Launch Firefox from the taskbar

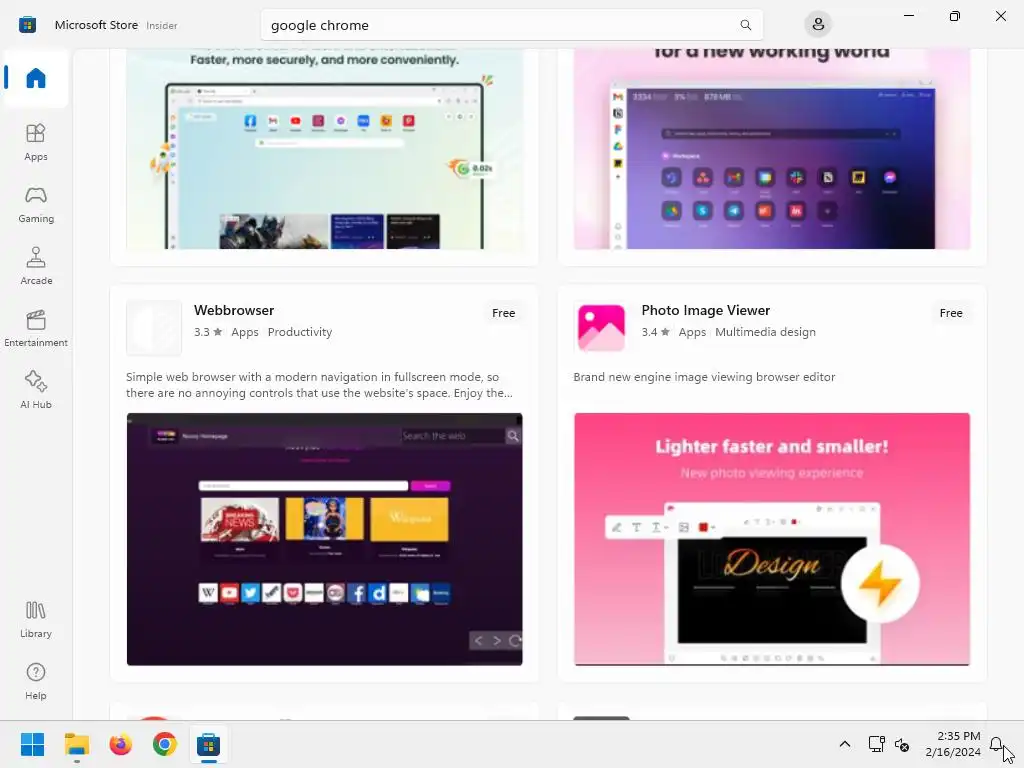(121, 744)
